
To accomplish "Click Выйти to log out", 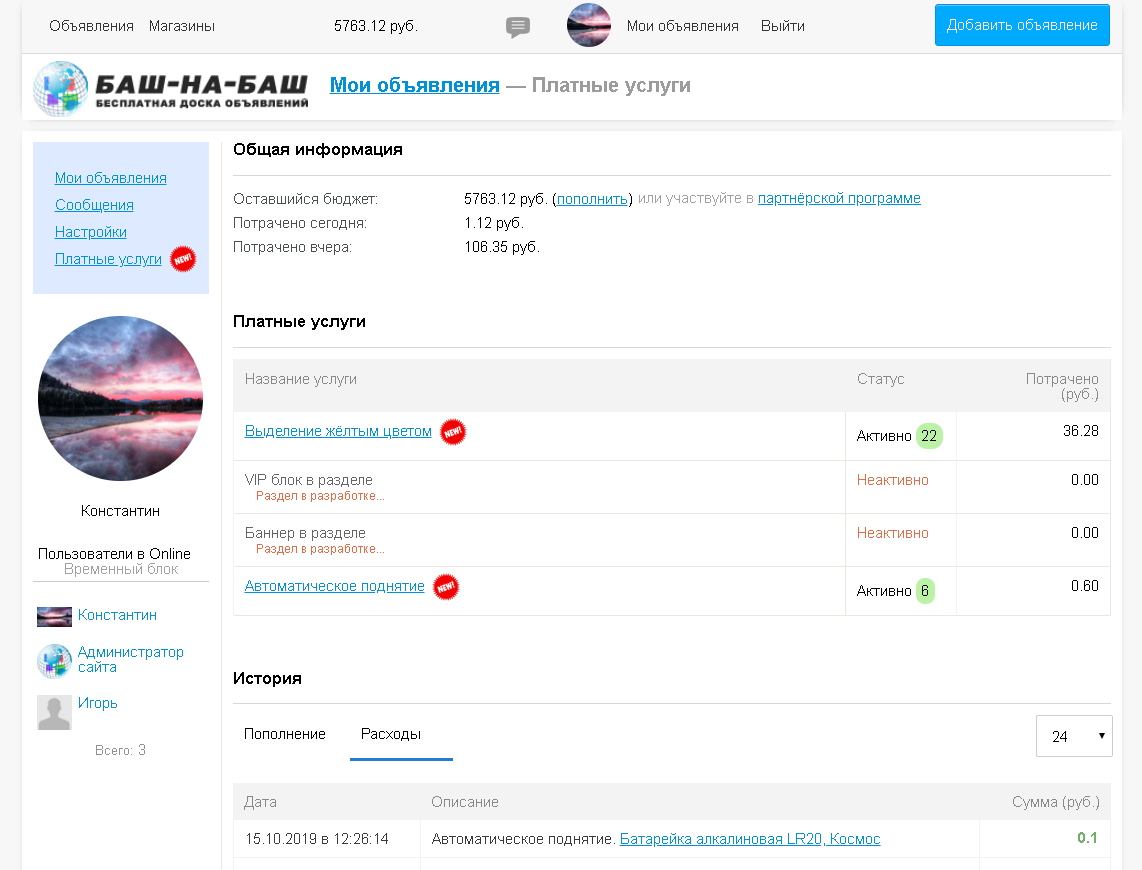I will point(783,26).
